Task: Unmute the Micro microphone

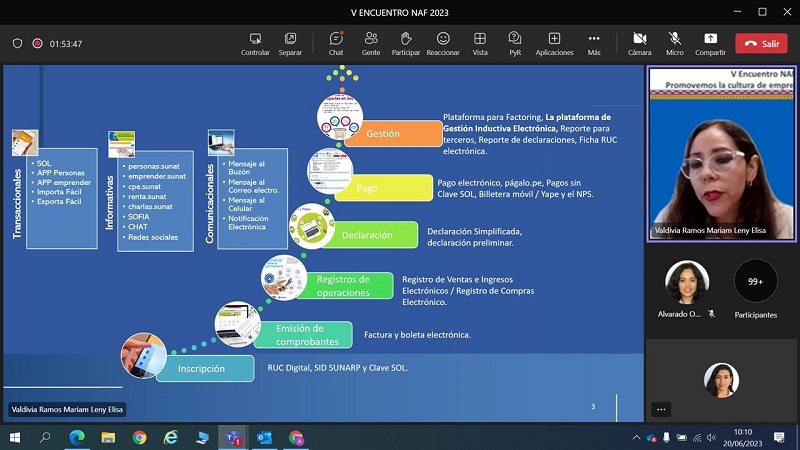Action: (675, 43)
